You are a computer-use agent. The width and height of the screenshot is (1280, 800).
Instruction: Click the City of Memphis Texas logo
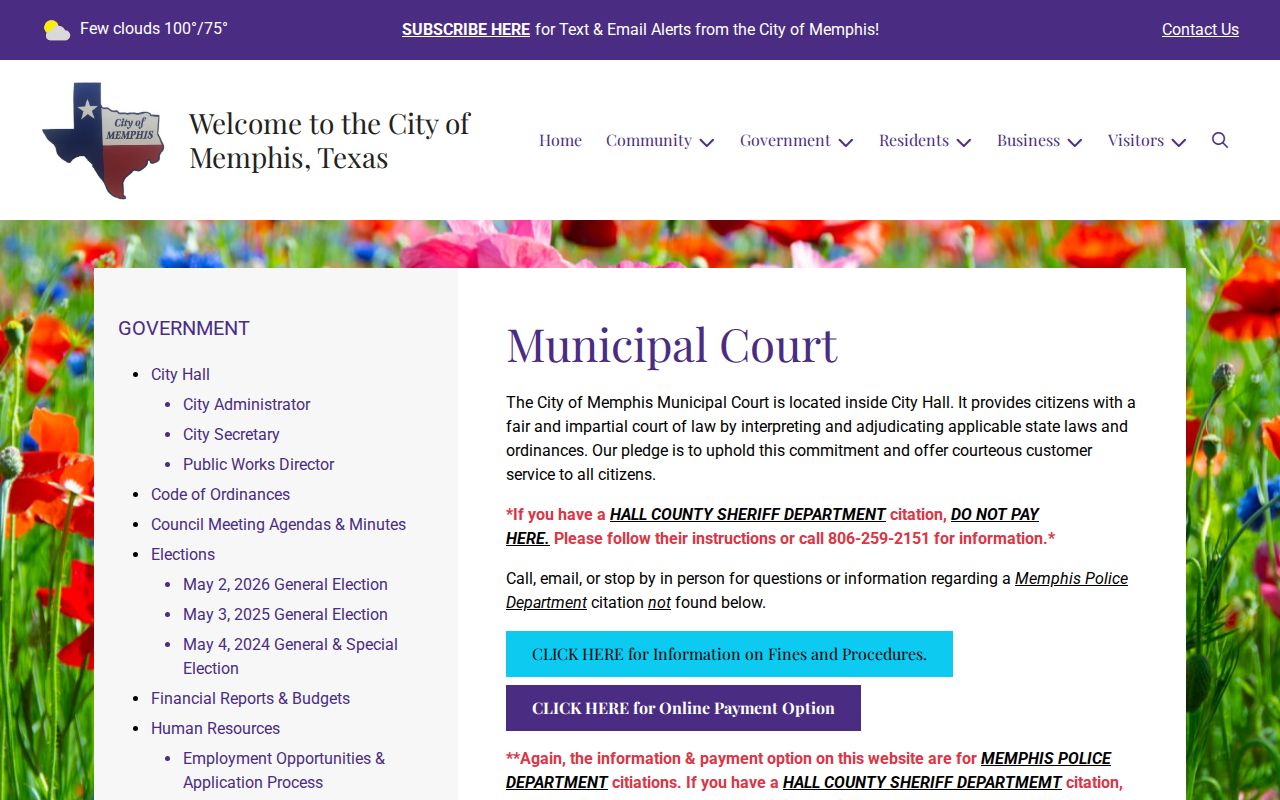pos(103,140)
